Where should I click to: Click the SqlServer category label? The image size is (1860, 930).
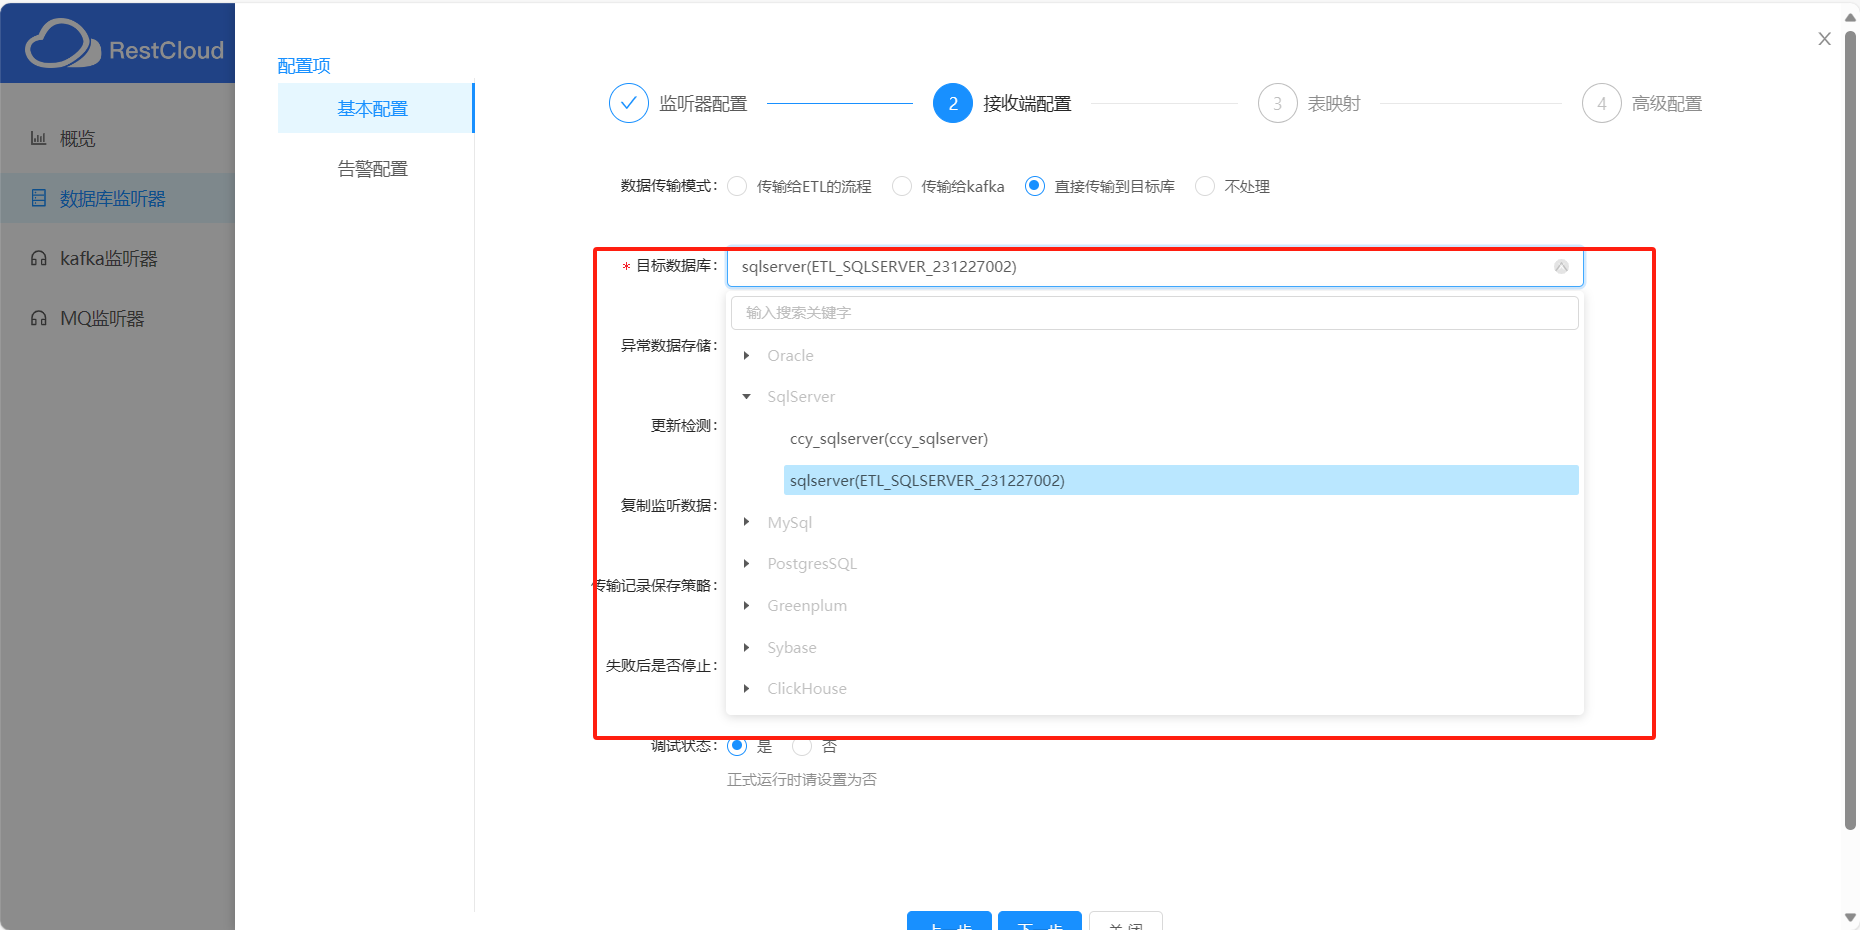click(x=801, y=397)
